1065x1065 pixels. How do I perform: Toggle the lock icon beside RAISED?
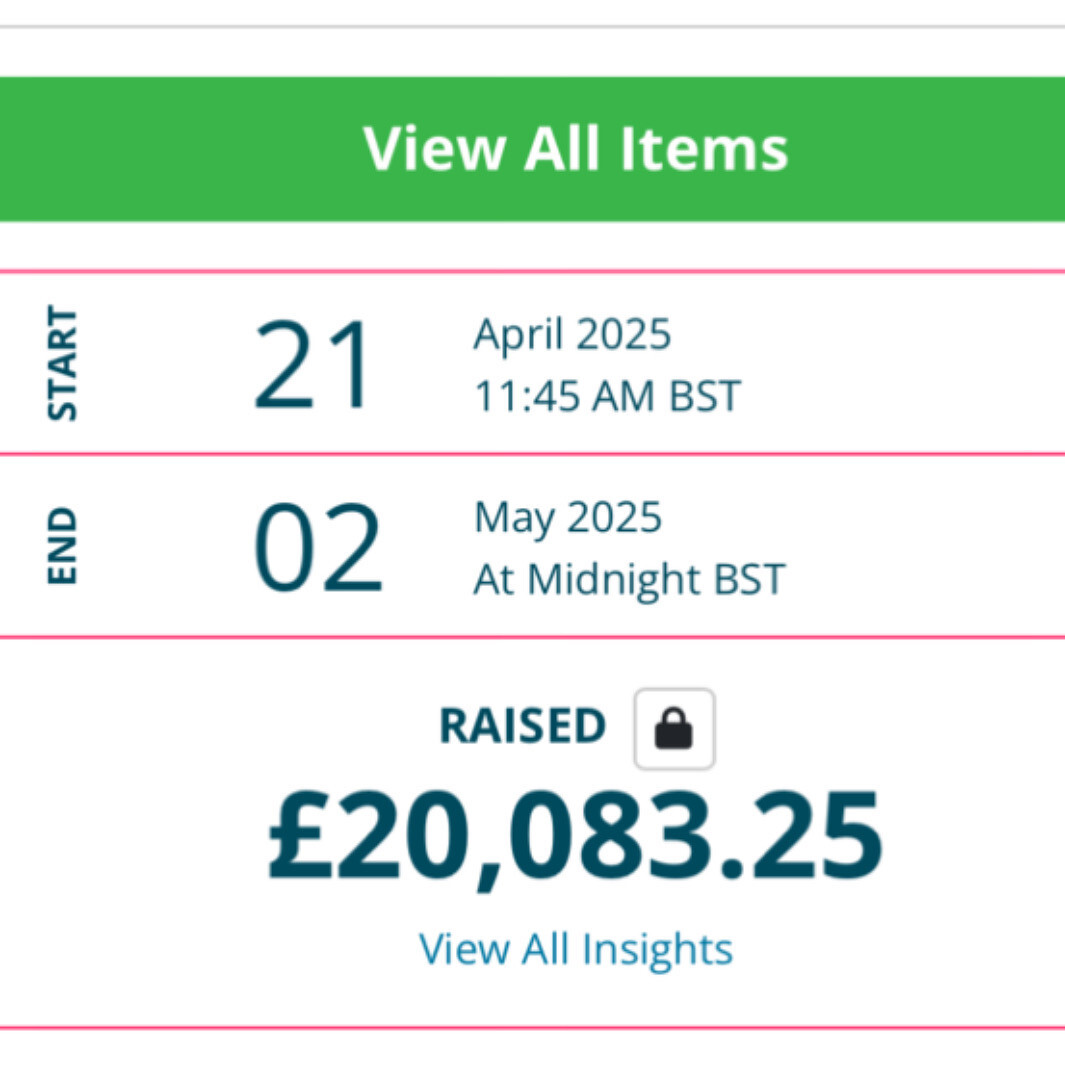(674, 729)
